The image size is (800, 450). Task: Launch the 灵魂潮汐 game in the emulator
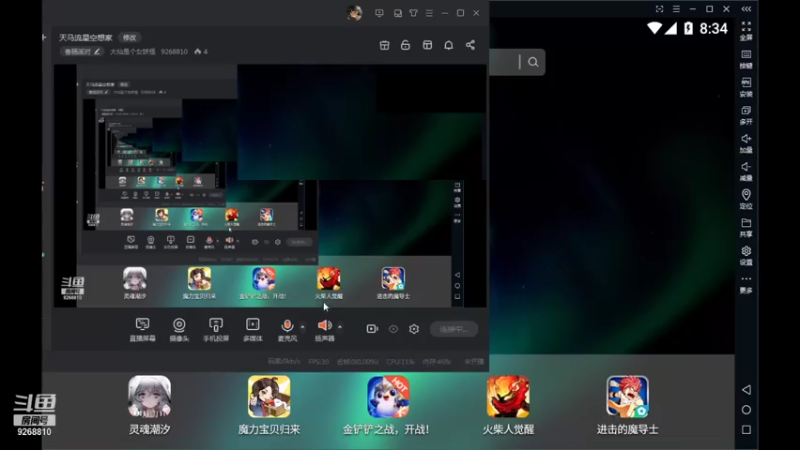click(x=149, y=406)
